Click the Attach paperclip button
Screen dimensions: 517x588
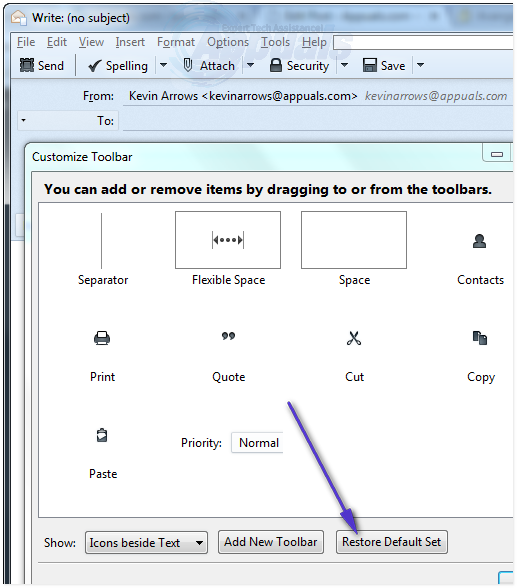click(x=209, y=66)
